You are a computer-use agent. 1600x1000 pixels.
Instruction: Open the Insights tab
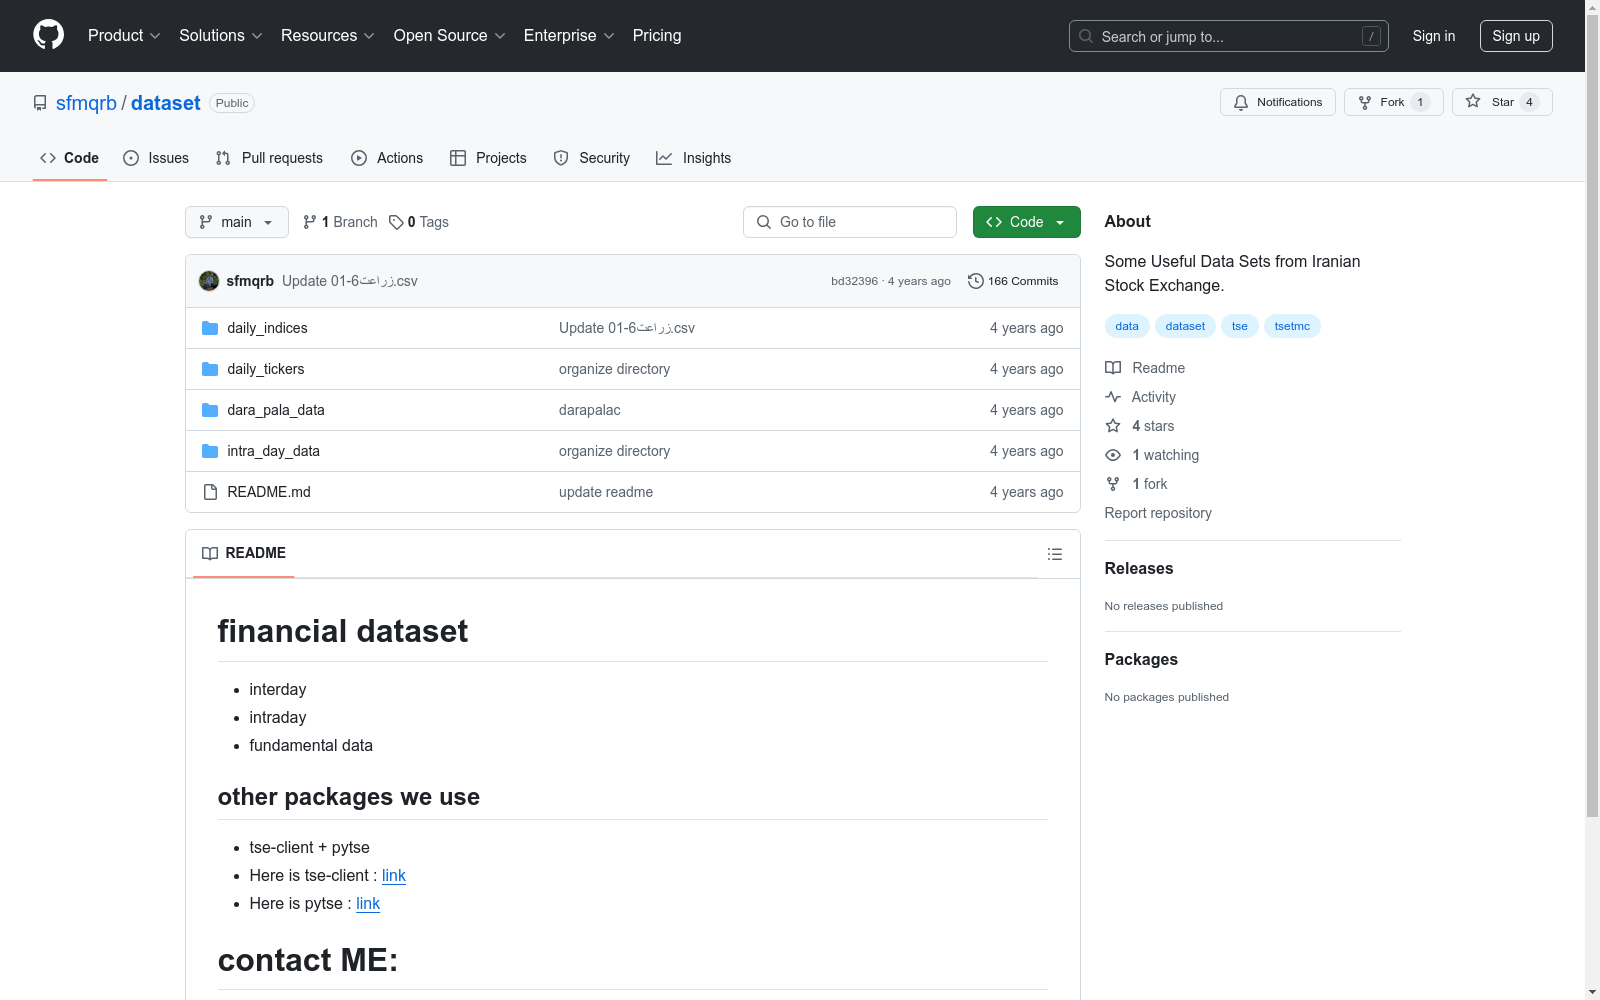tap(693, 158)
